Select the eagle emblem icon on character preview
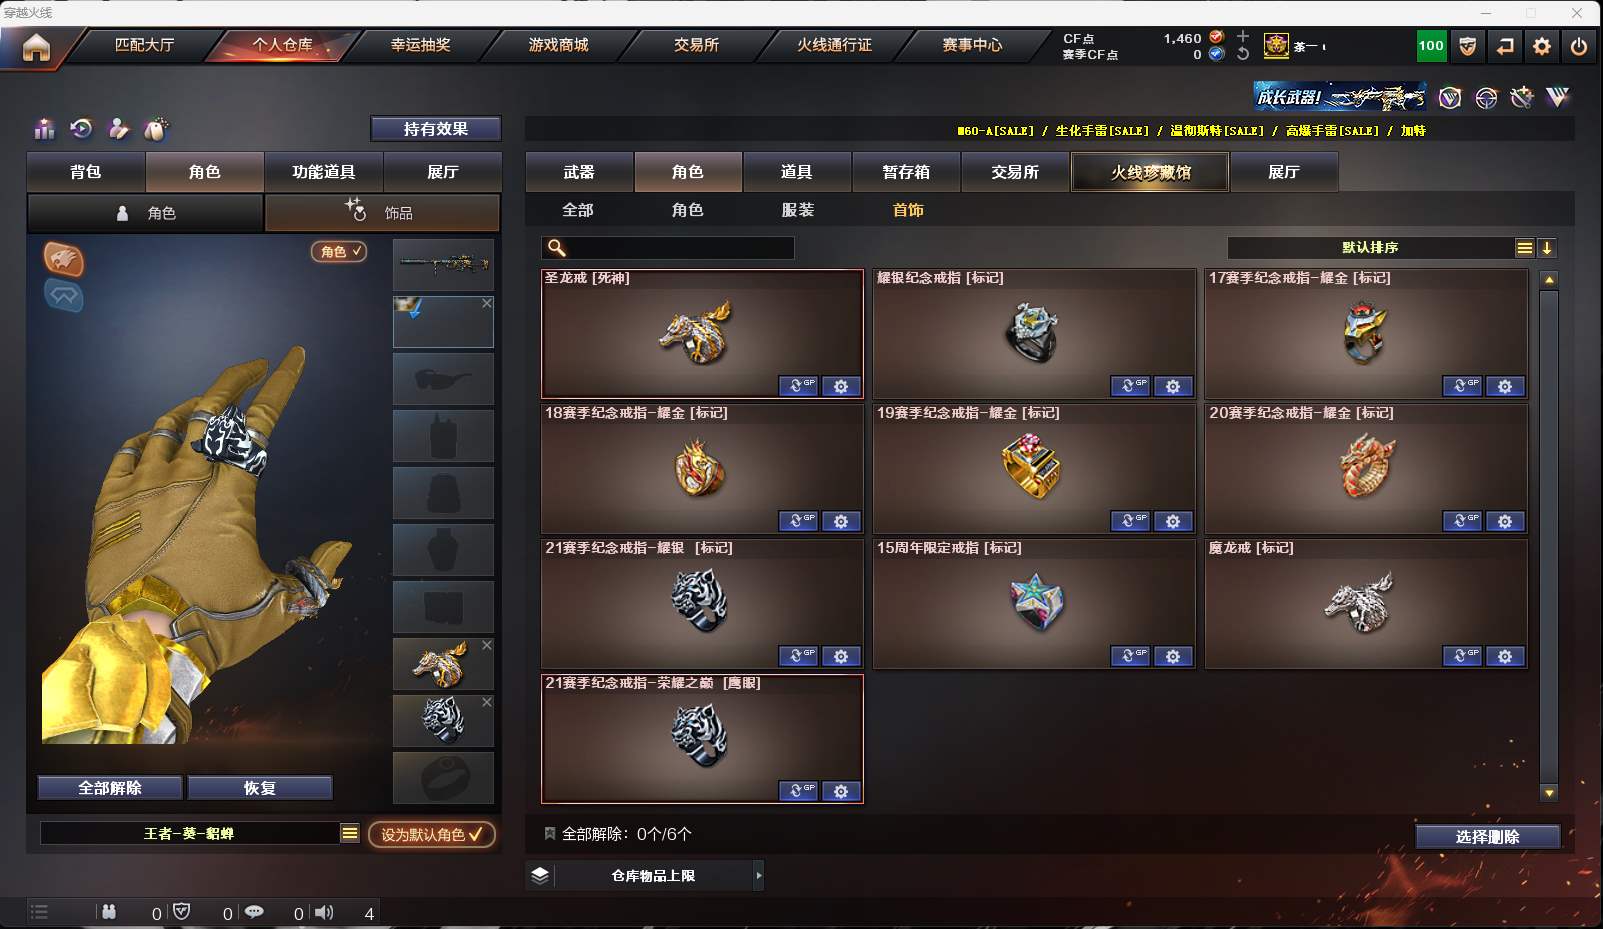This screenshot has width=1603, height=929. click(63, 259)
